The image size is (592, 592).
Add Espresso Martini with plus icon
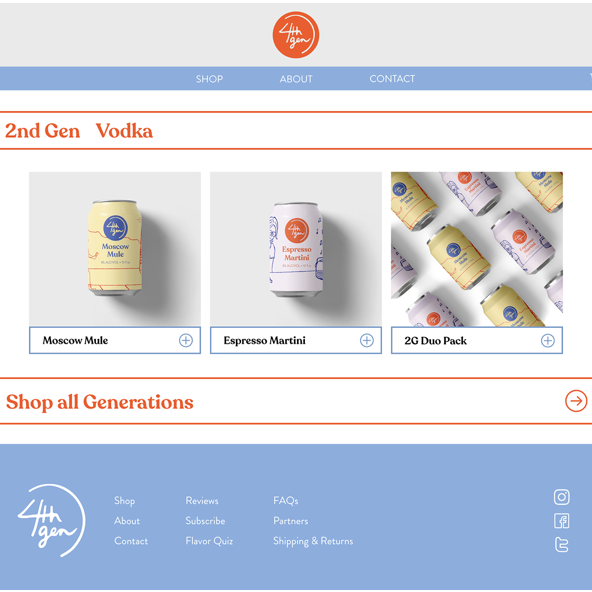pos(367,340)
